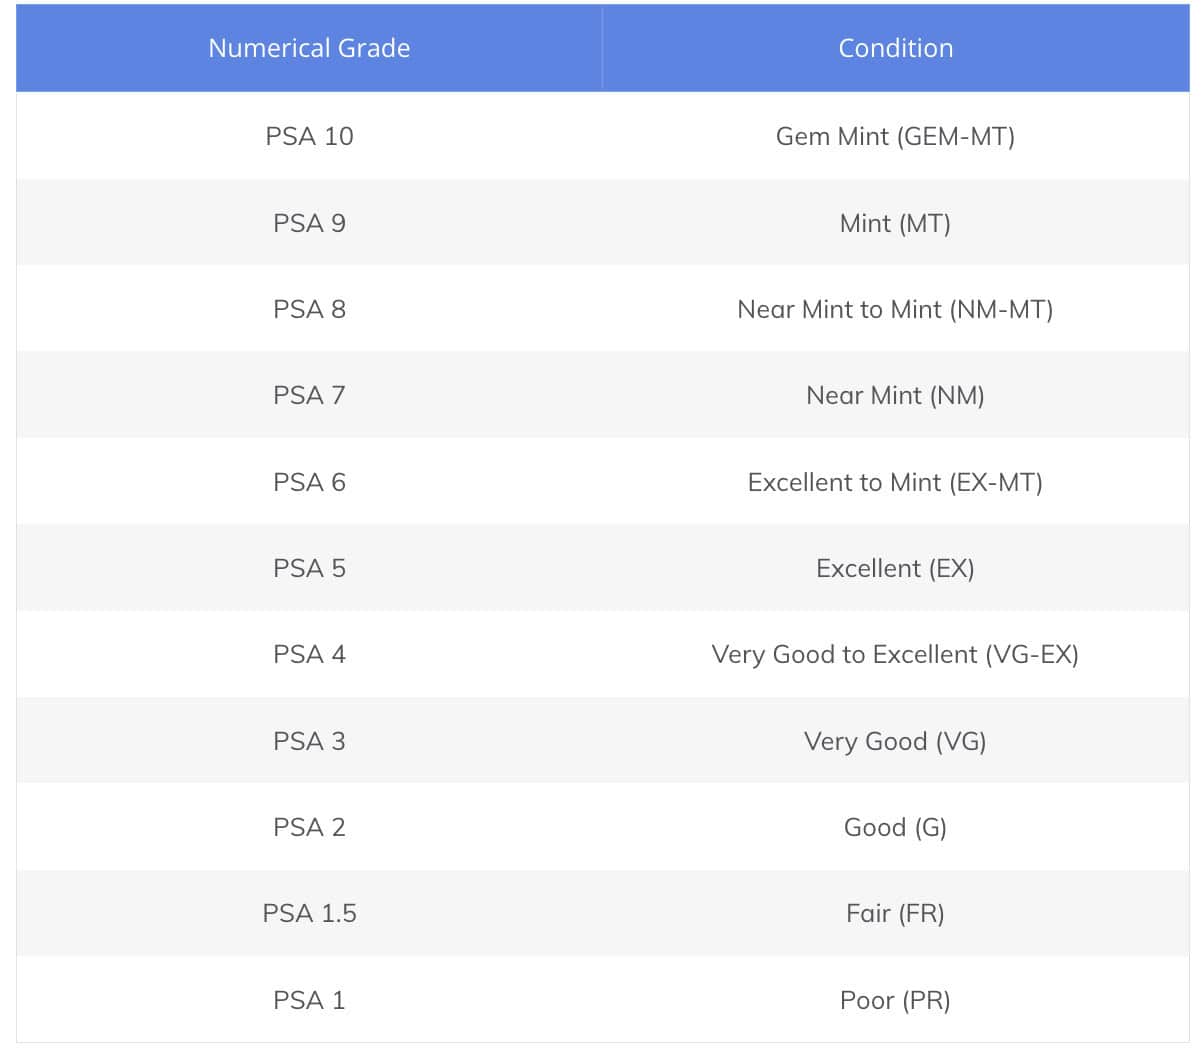
Task: Select the PSA 3 grade cell
Action: tap(309, 741)
